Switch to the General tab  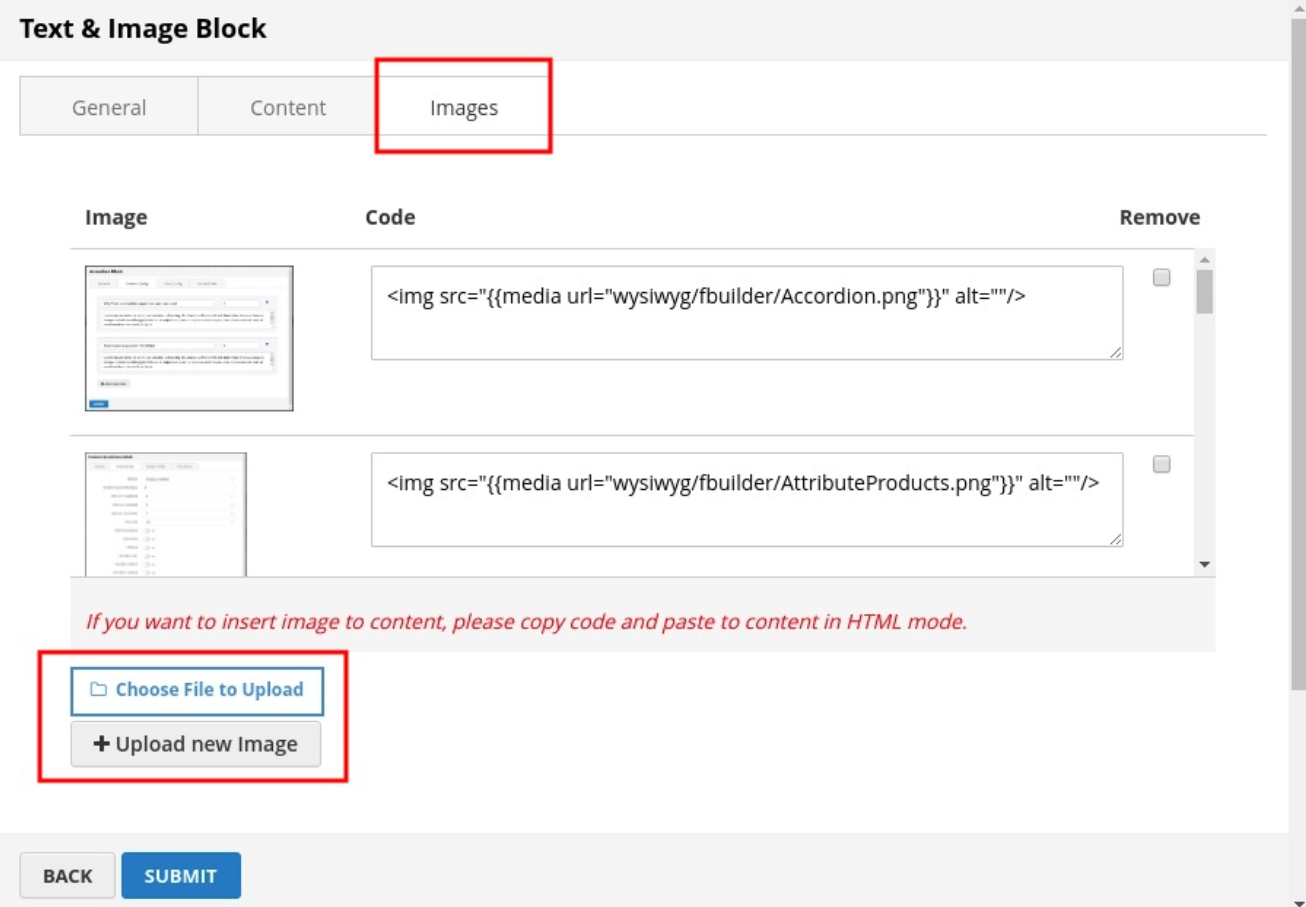109,108
